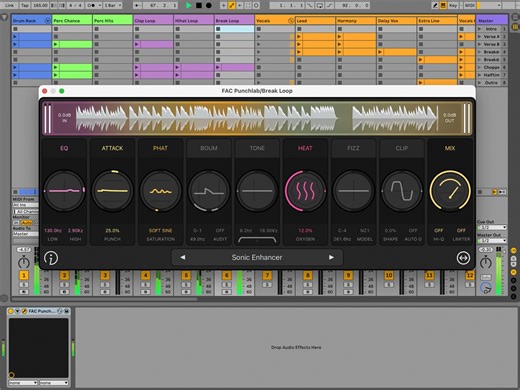Click the loop switch in the transport

point(319,6)
